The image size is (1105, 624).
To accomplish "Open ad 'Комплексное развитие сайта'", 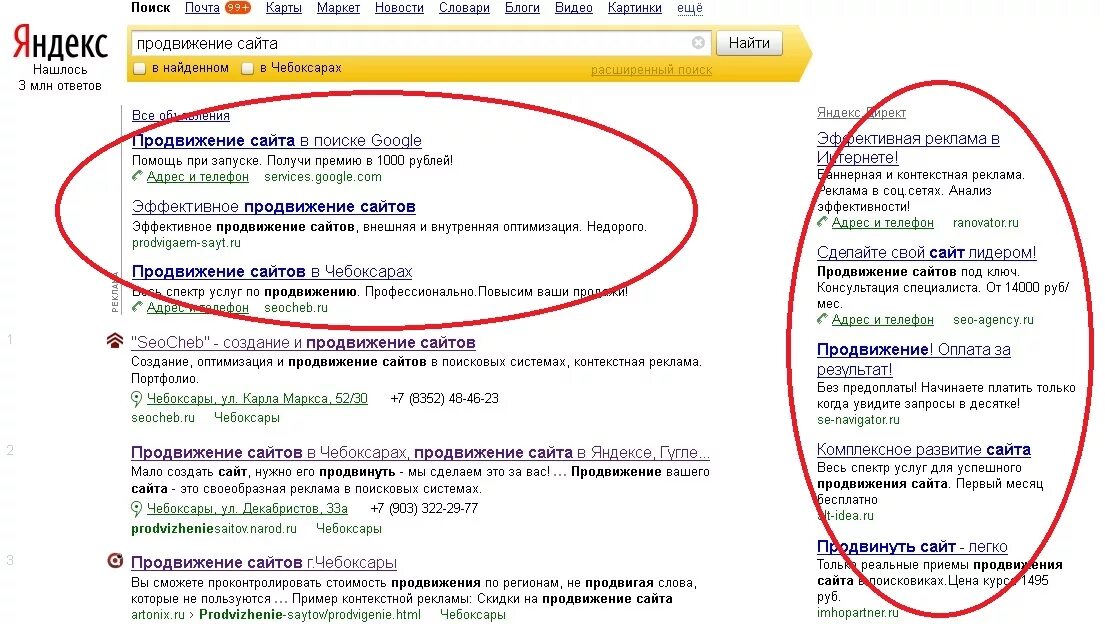I will point(923,449).
